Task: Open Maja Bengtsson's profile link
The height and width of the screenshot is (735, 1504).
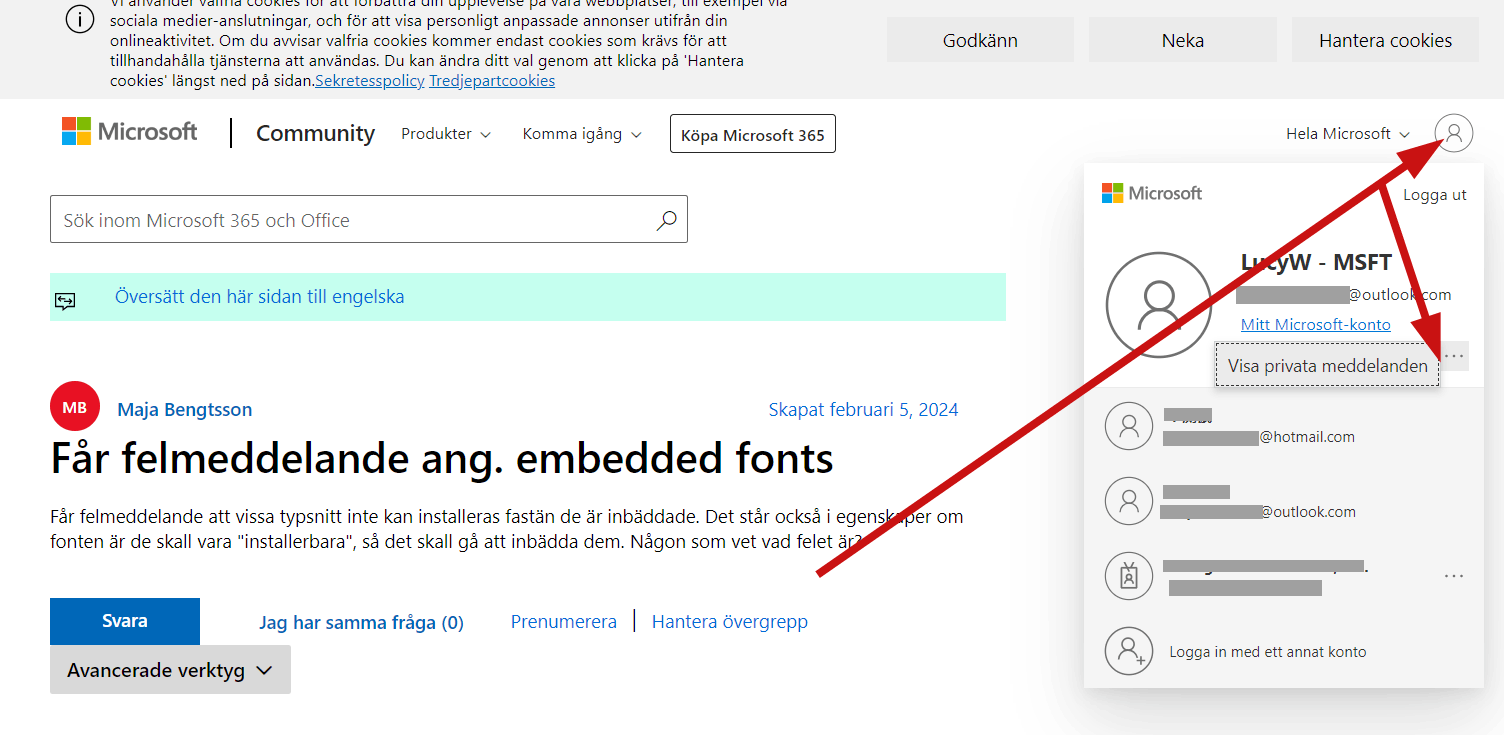Action: click(185, 410)
